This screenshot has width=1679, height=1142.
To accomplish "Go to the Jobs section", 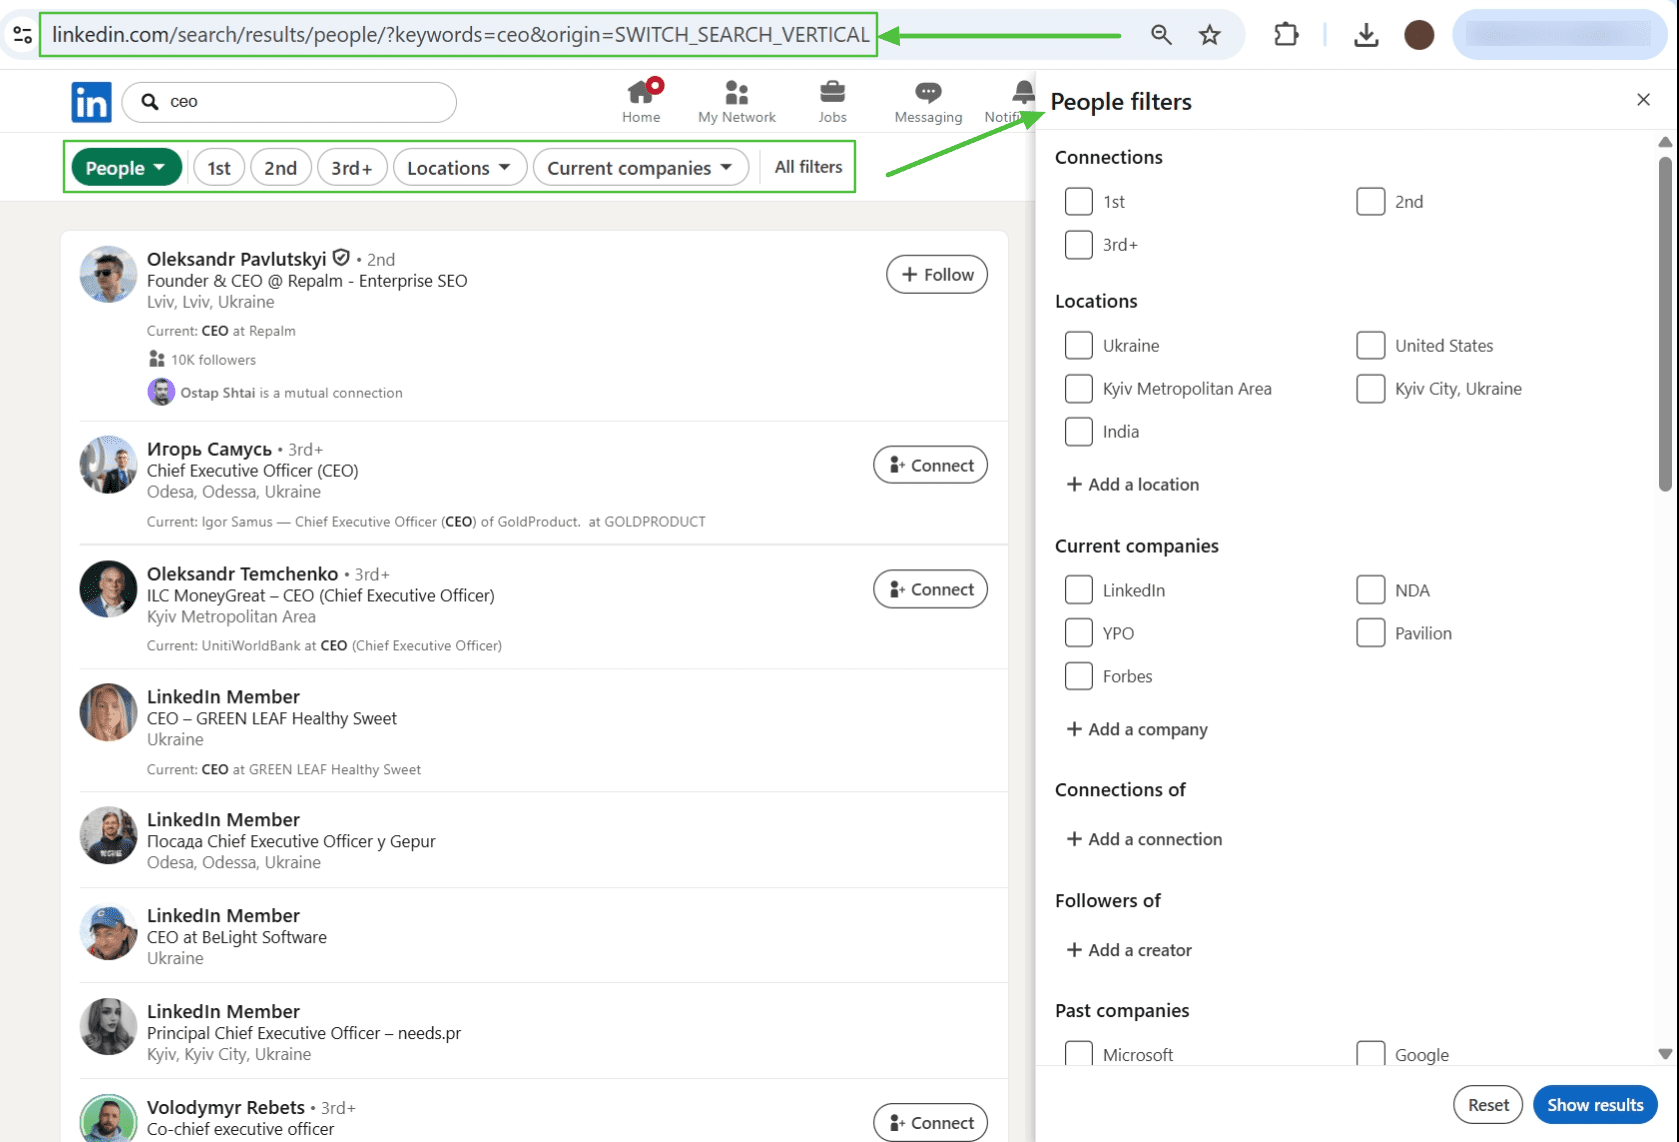I will pos(831,100).
